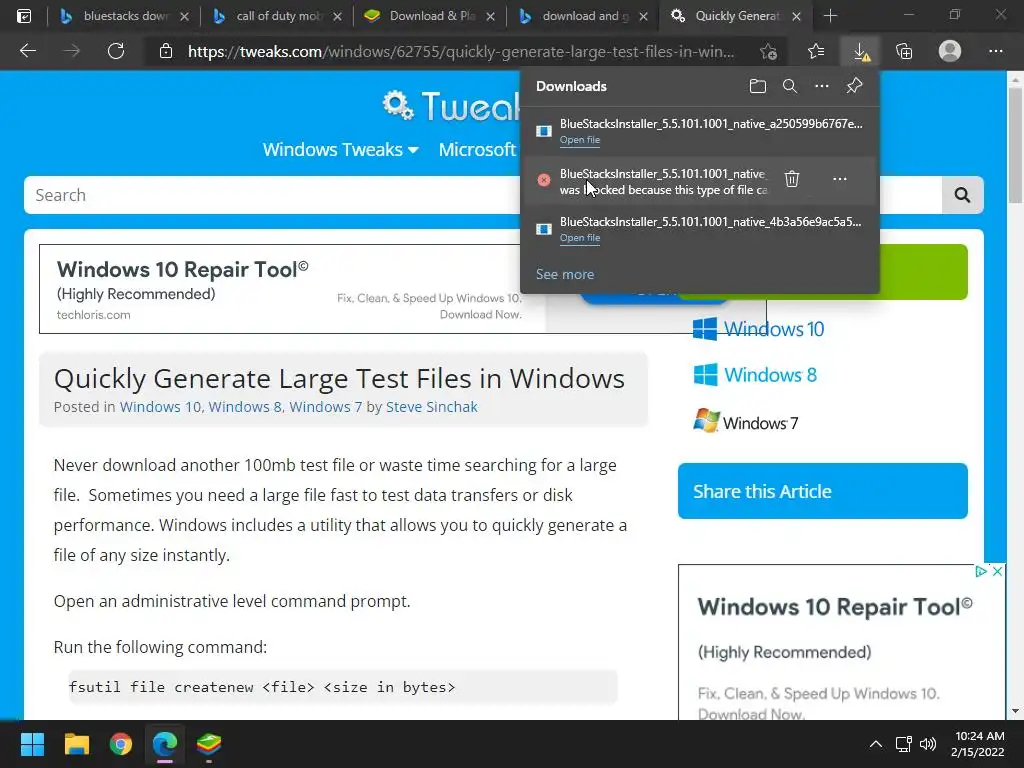The width and height of the screenshot is (1024, 768).
Task: Click the browser address bar URL
Action: tap(460, 52)
